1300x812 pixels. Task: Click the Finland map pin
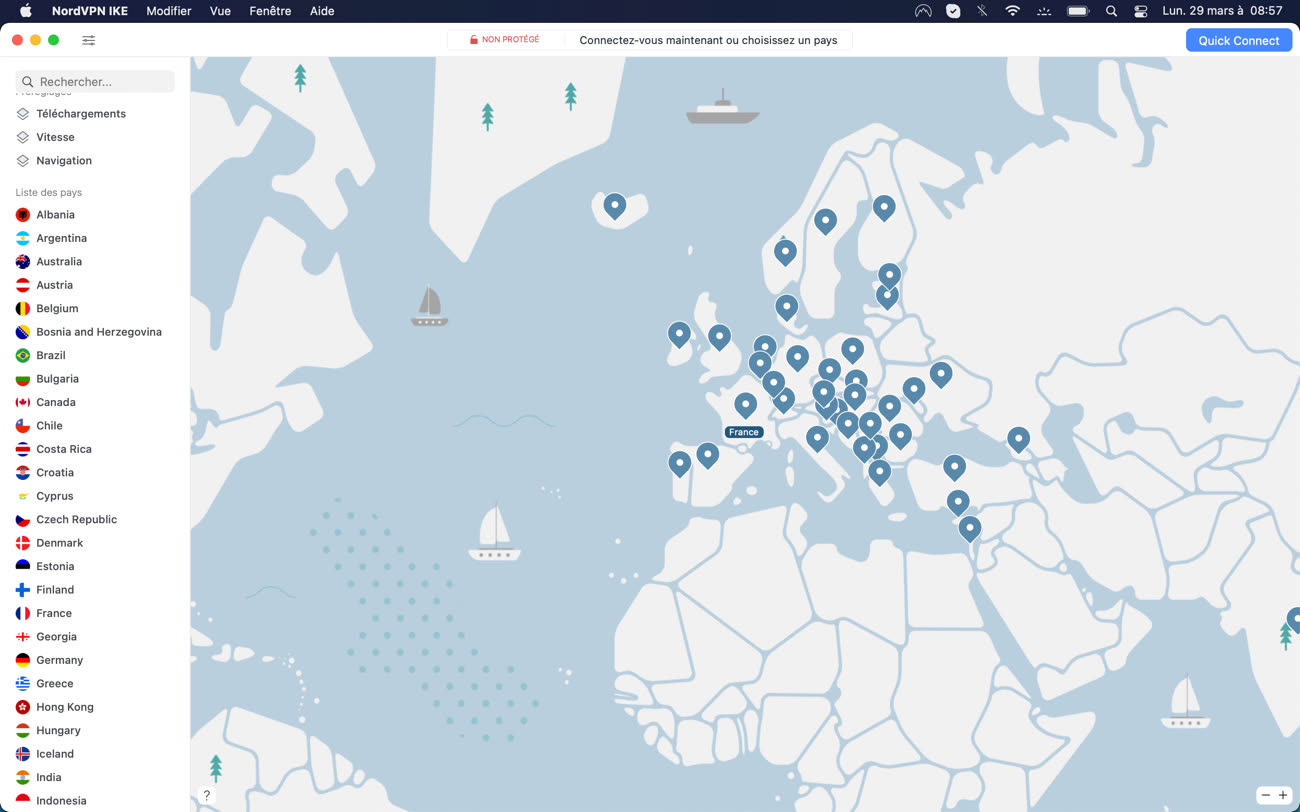(884, 208)
